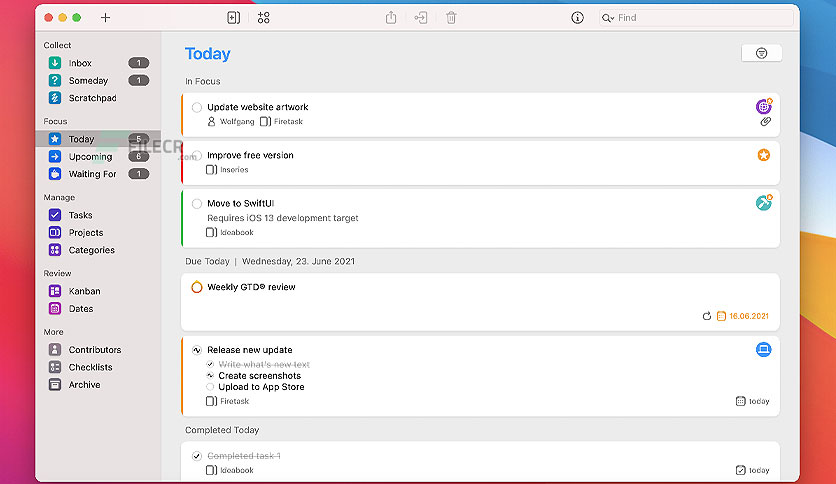Image resolution: width=836 pixels, height=484 pixels.
Task: Click the move-to toolbar icon
Action: (x=421, y=18)
